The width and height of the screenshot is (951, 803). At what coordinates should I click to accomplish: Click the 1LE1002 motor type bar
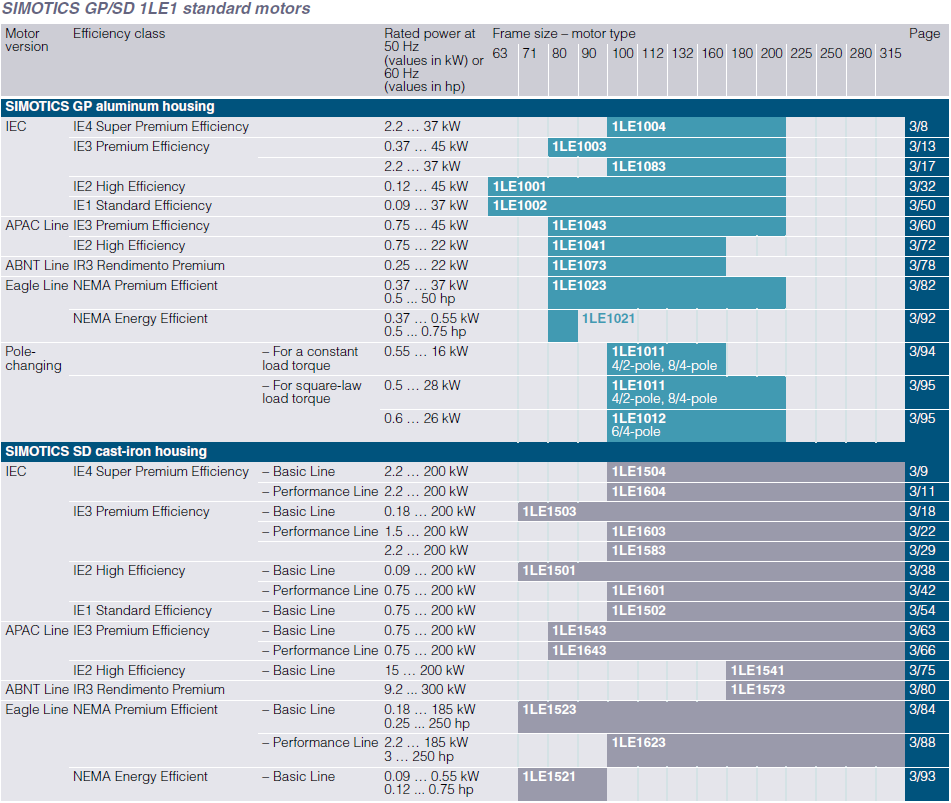(637, 206)
